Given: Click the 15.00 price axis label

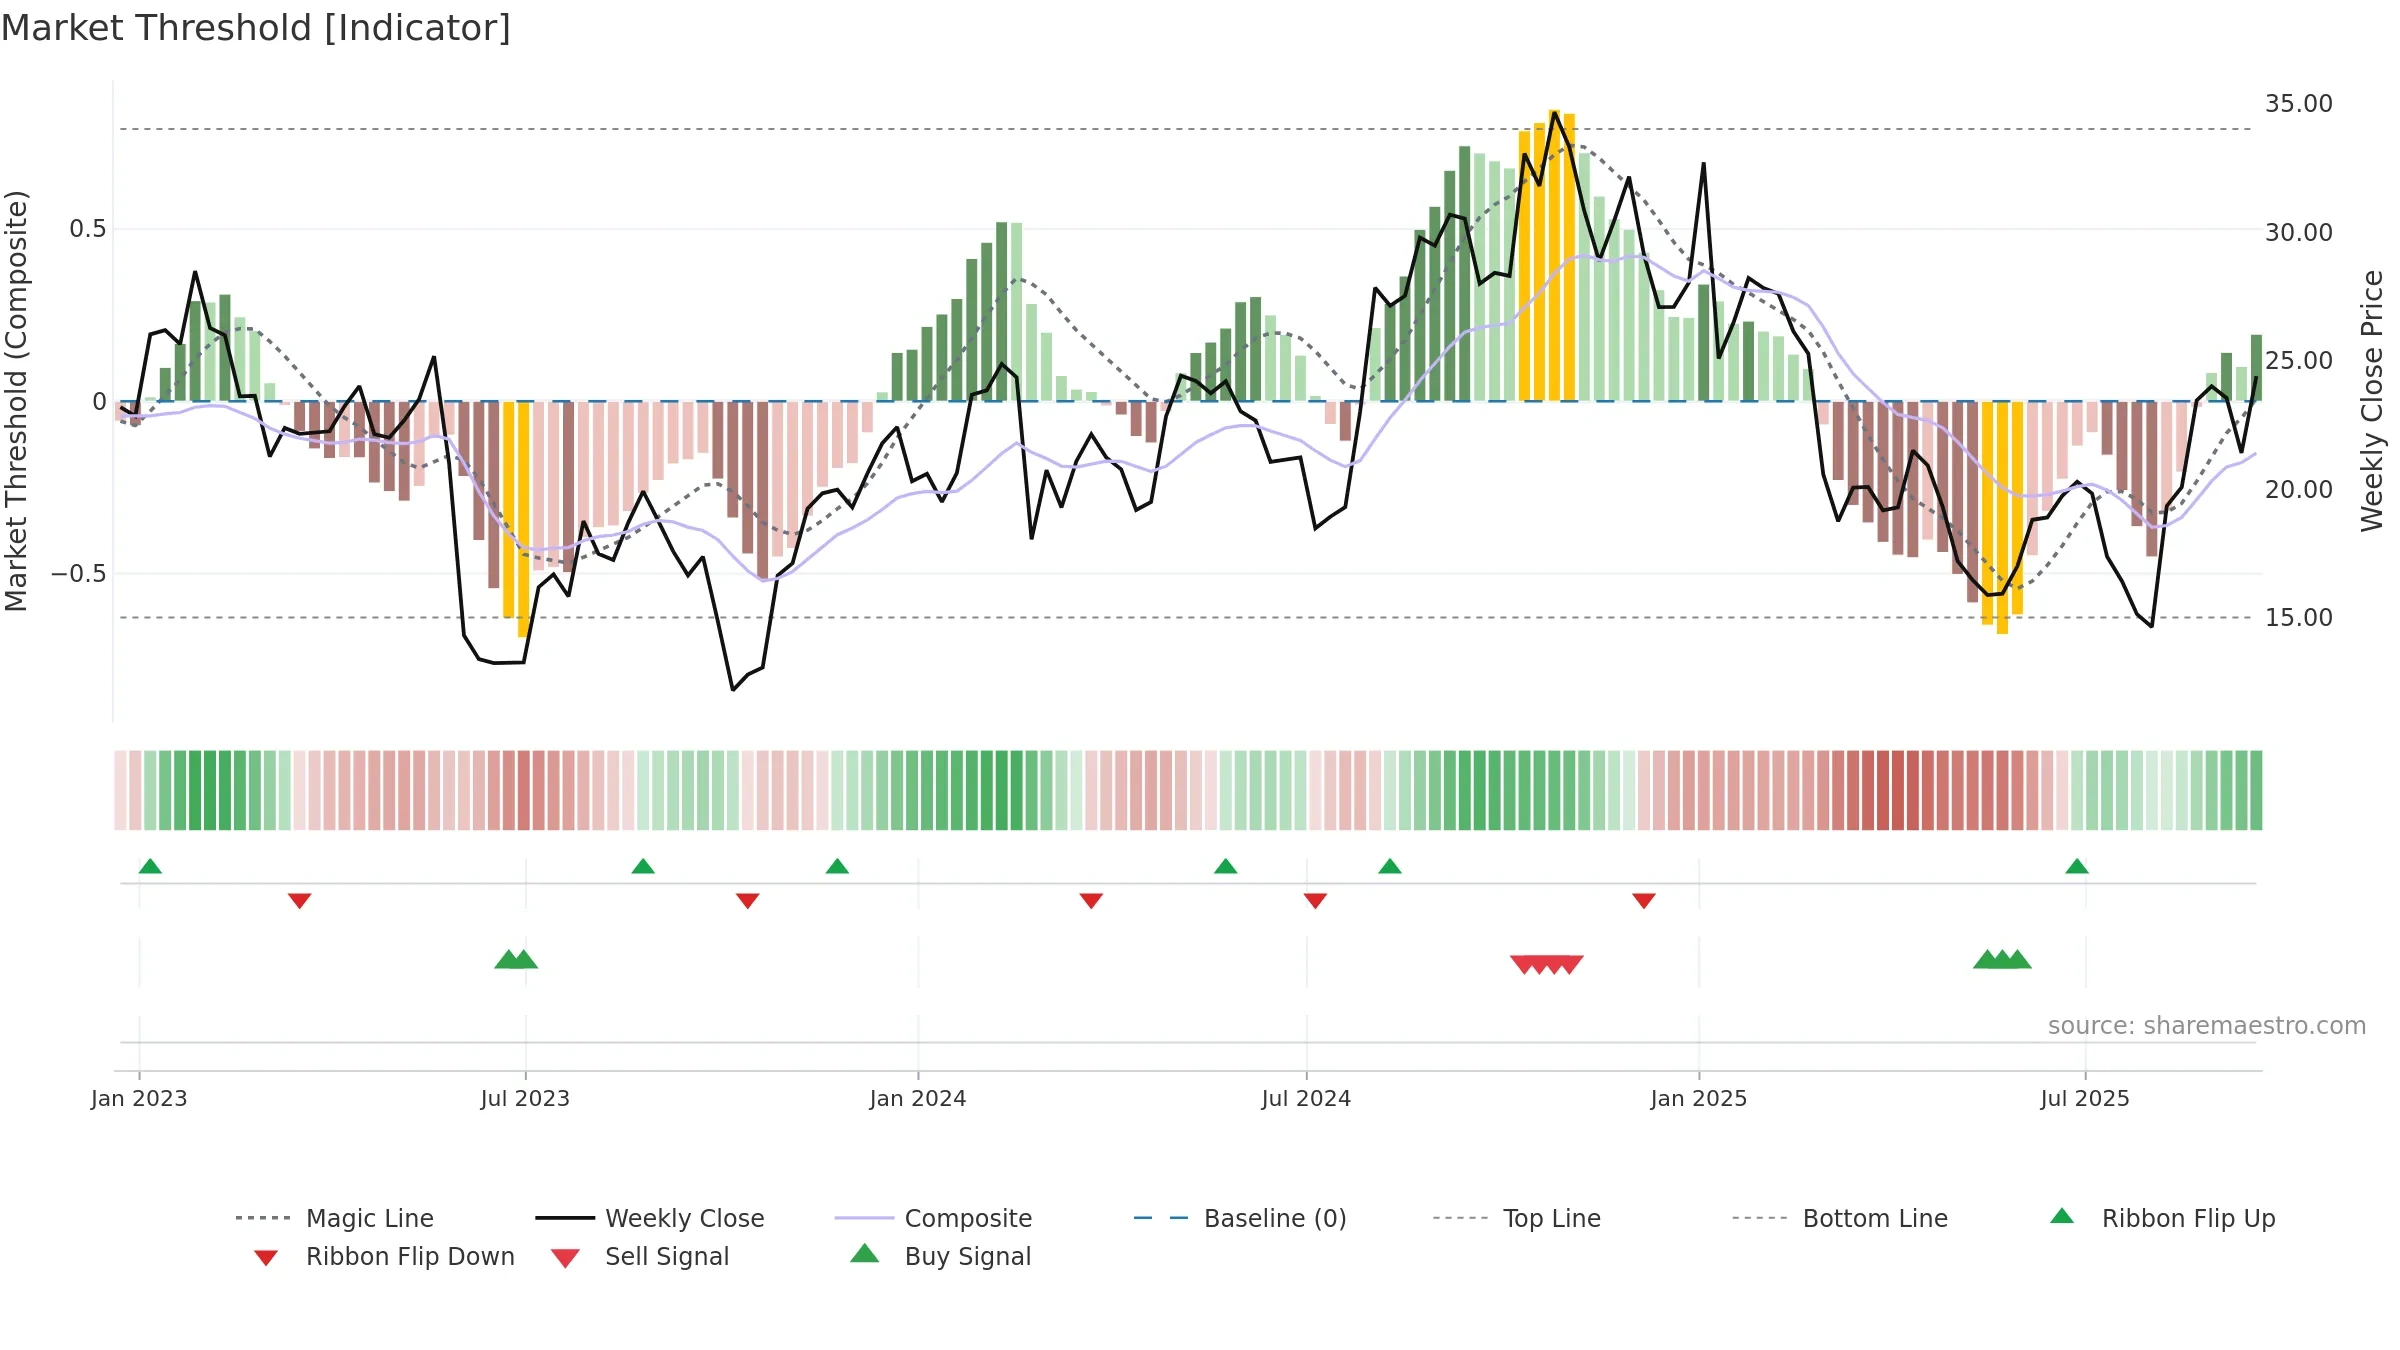Looking at the screenshot, I should [2299, 618].
